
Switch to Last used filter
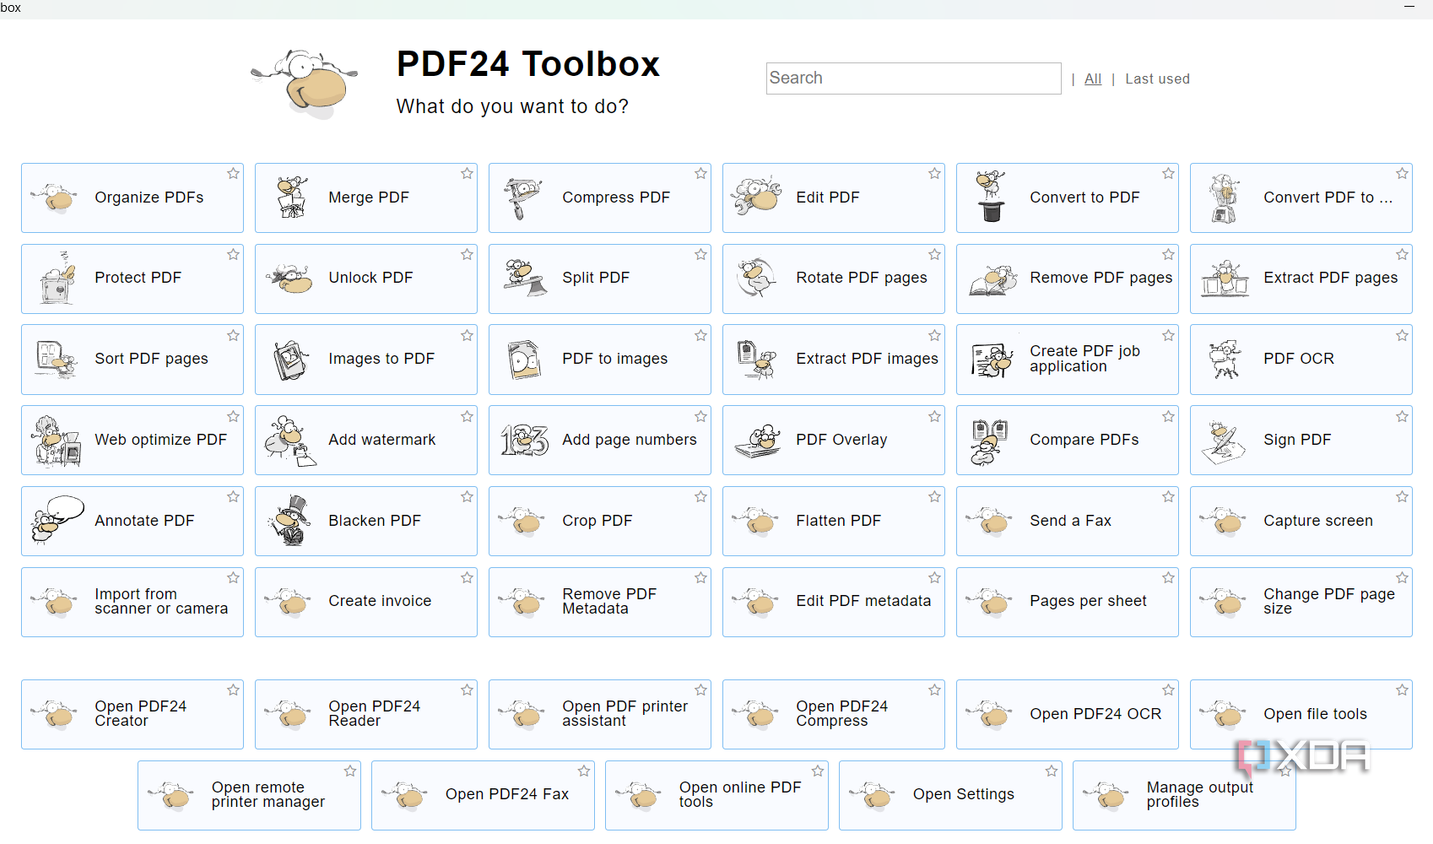[1157, 79]
